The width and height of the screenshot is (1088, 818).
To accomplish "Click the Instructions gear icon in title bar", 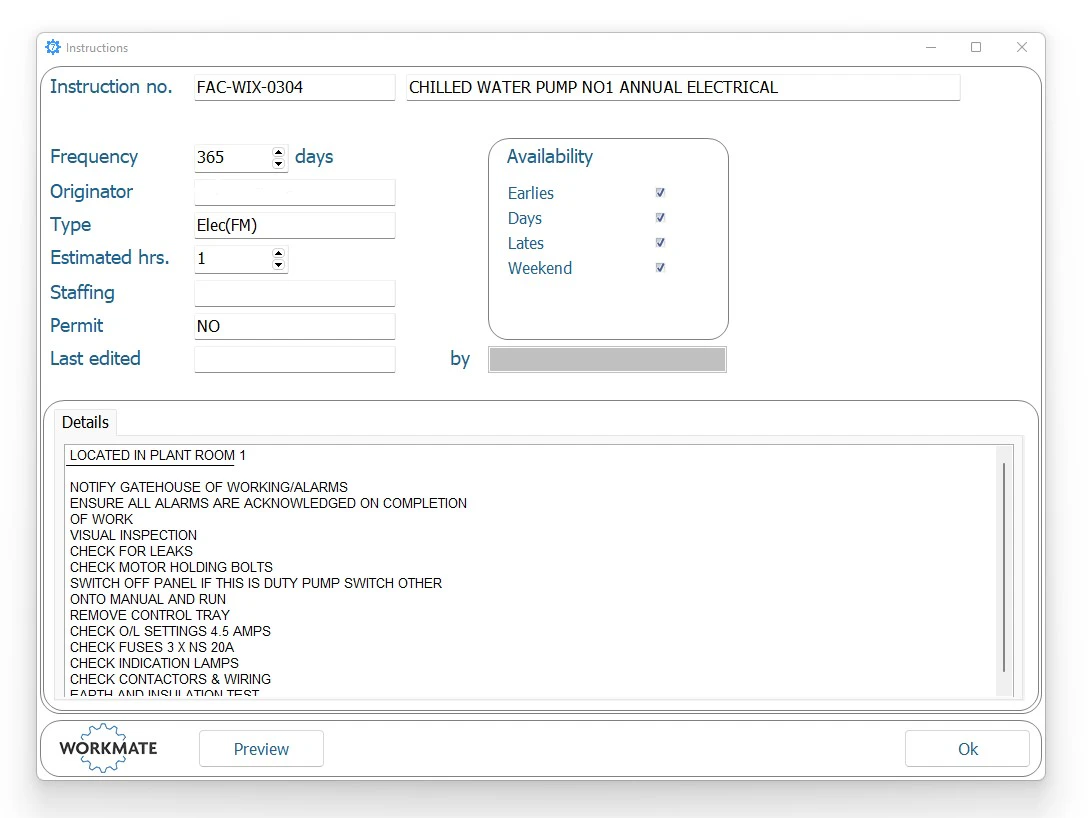I will (52, 47).
